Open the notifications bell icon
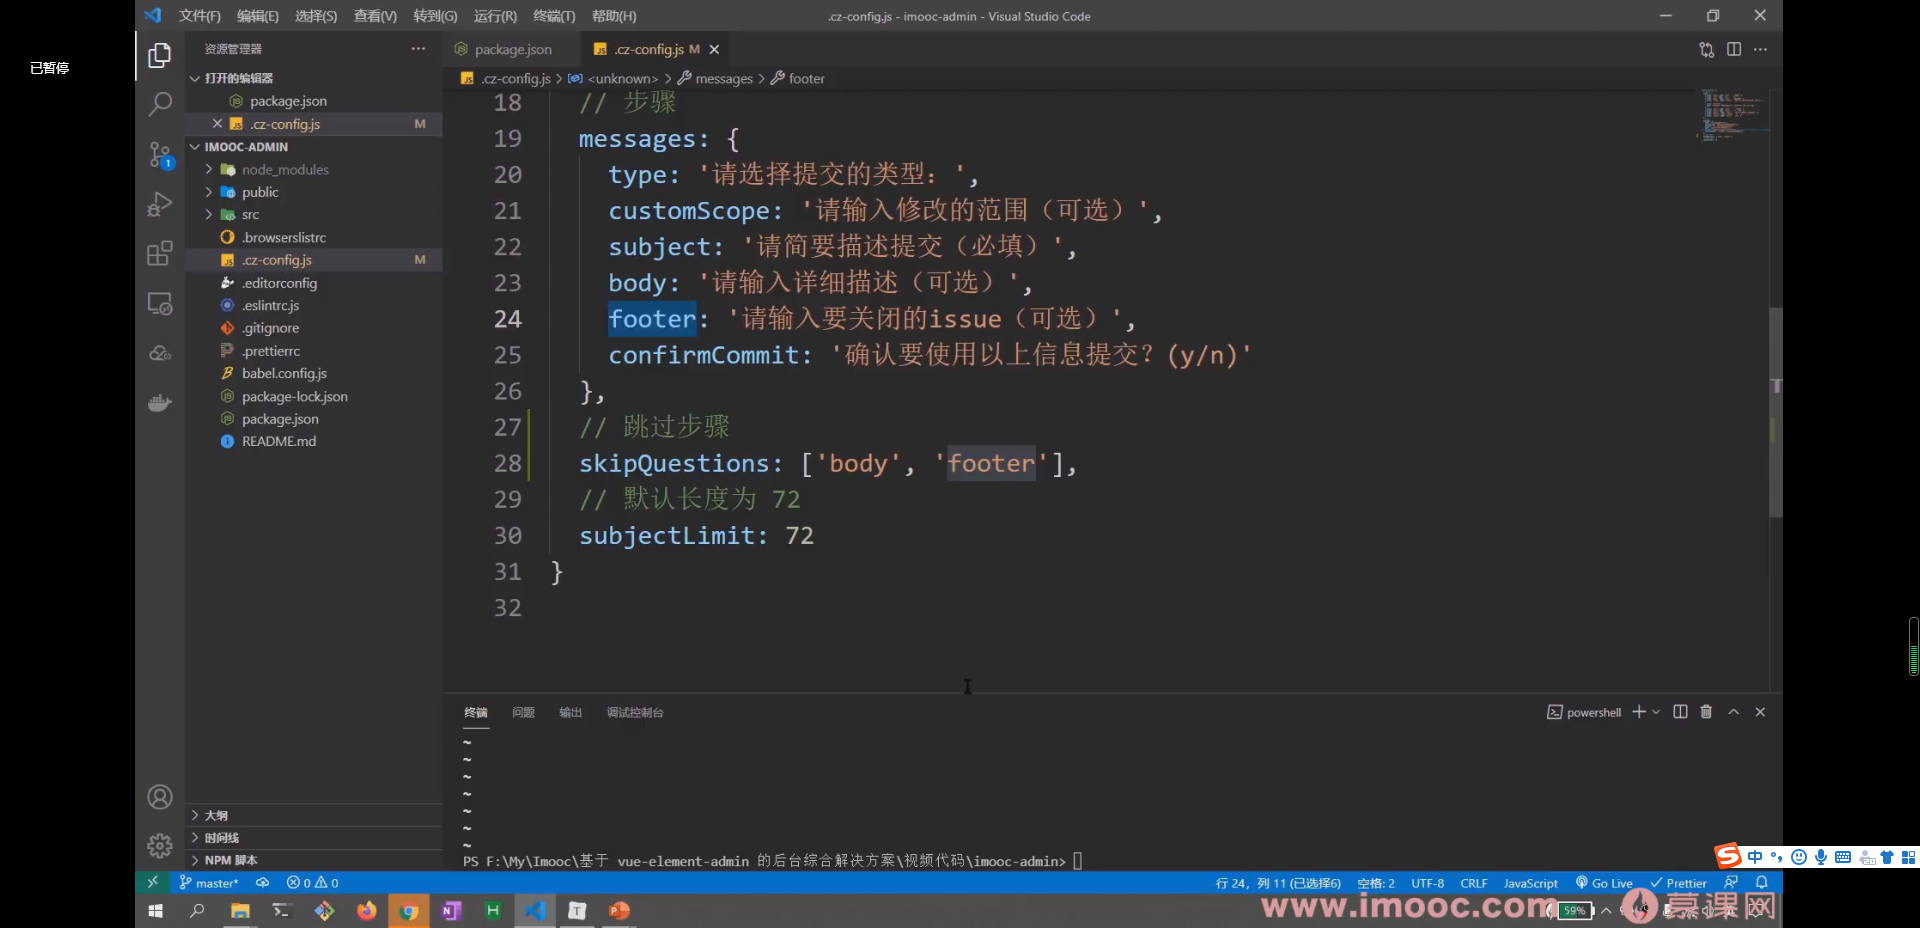This screenshot has height=928, width=1920. 1762,883
